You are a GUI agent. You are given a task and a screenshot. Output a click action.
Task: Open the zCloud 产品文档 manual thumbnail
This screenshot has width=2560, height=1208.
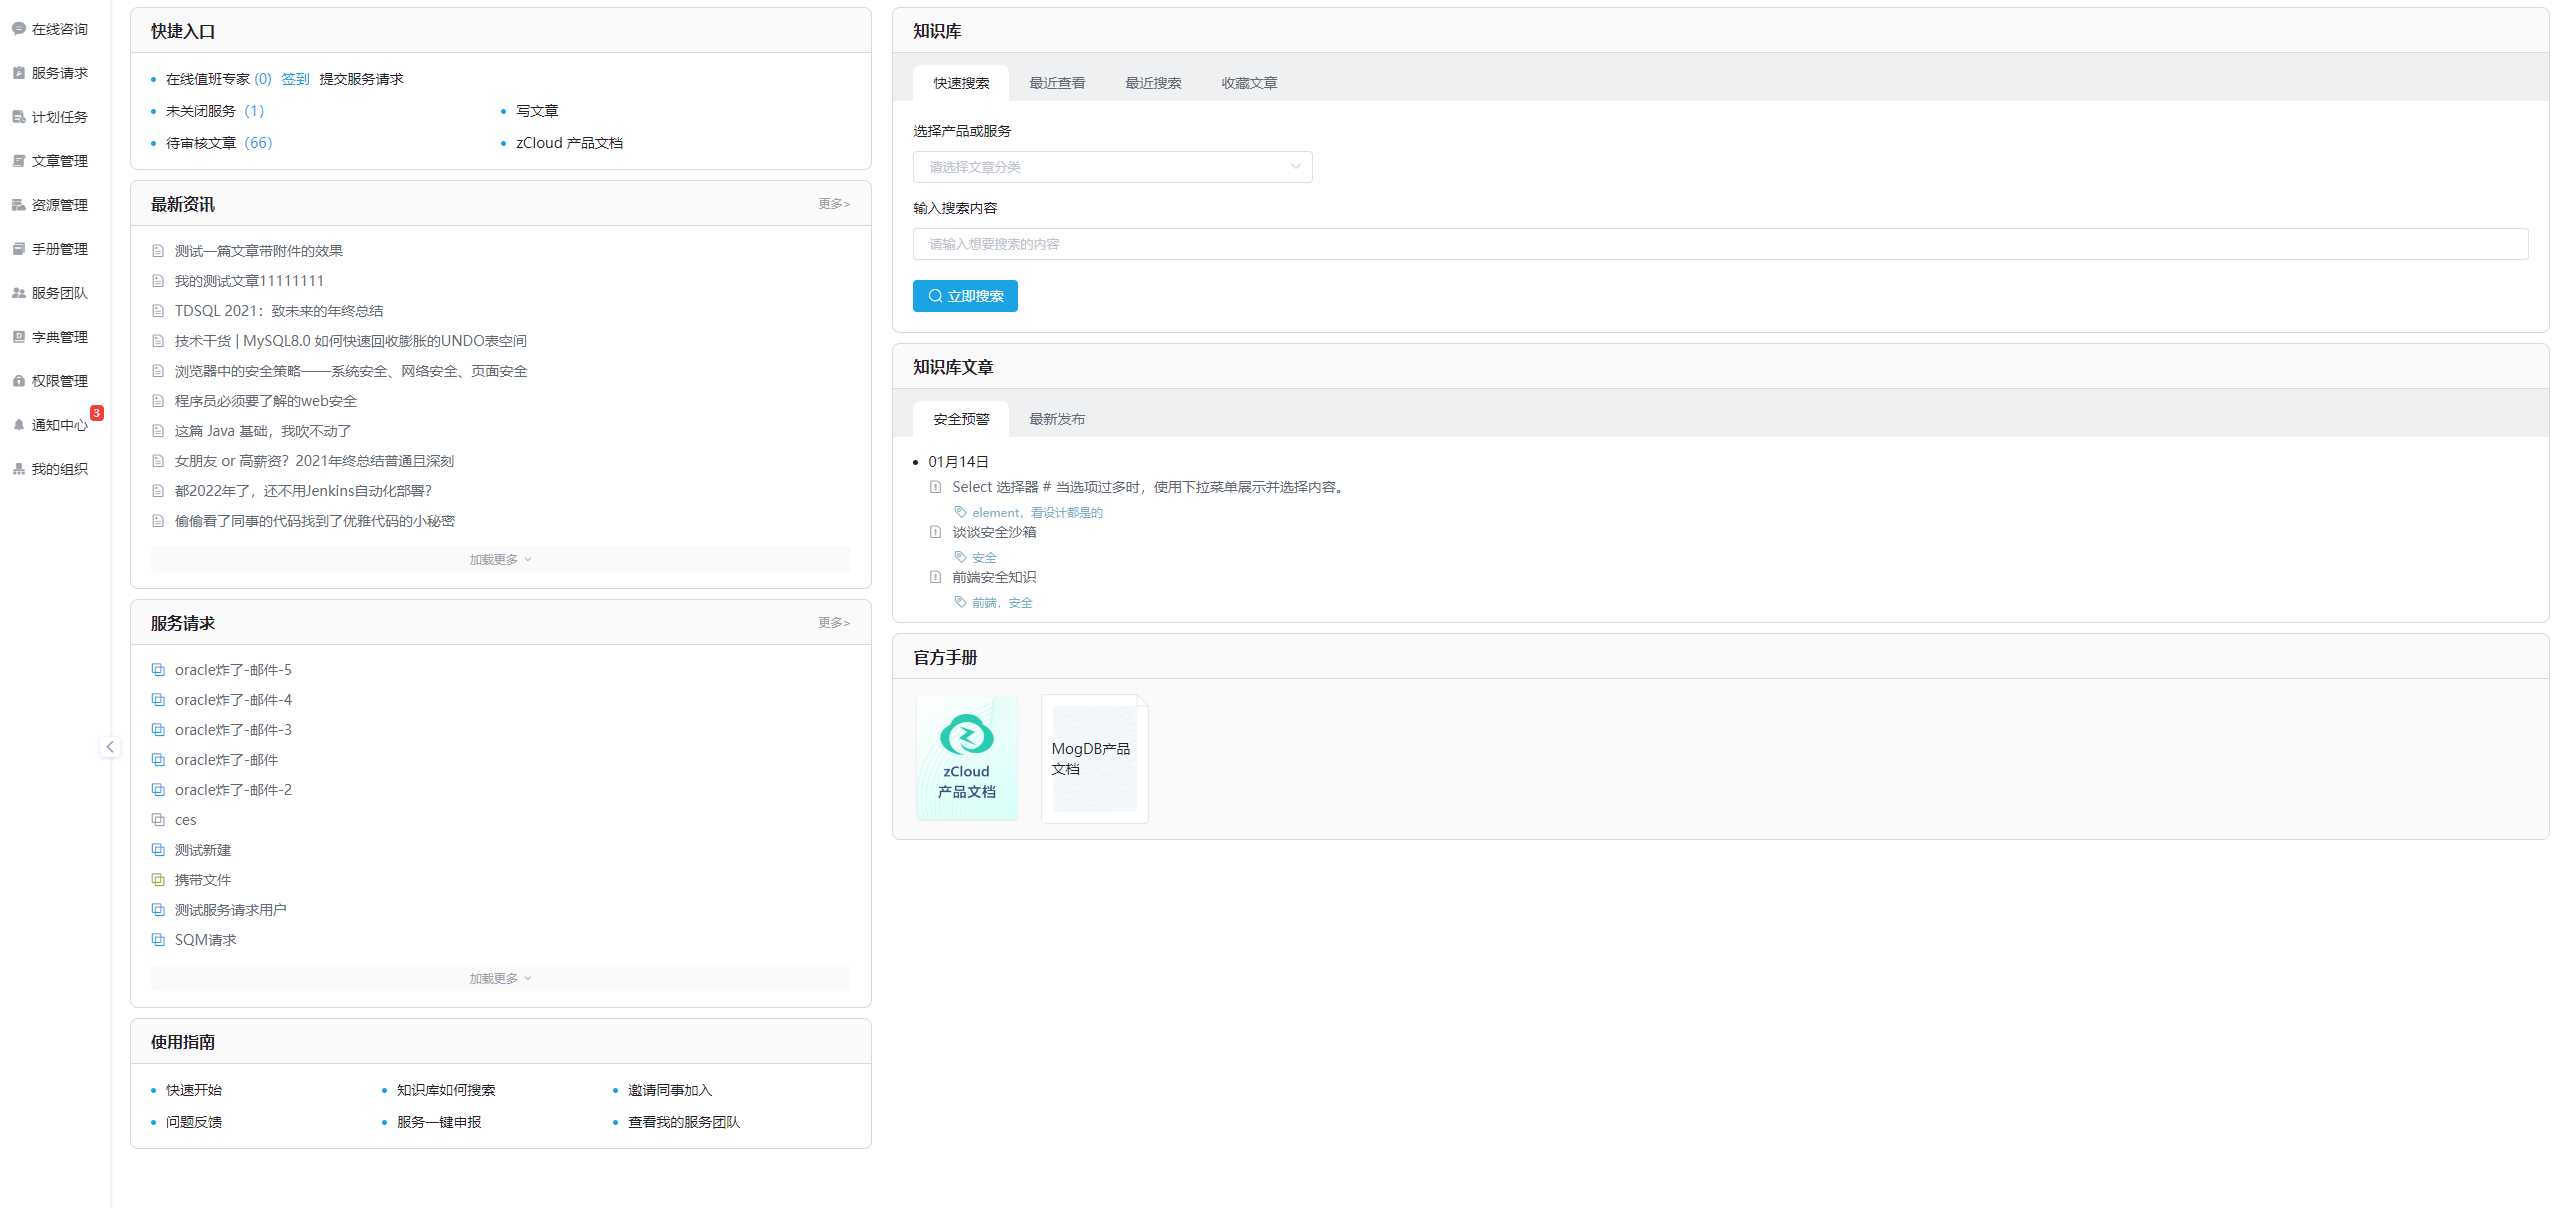click(967, 759)
